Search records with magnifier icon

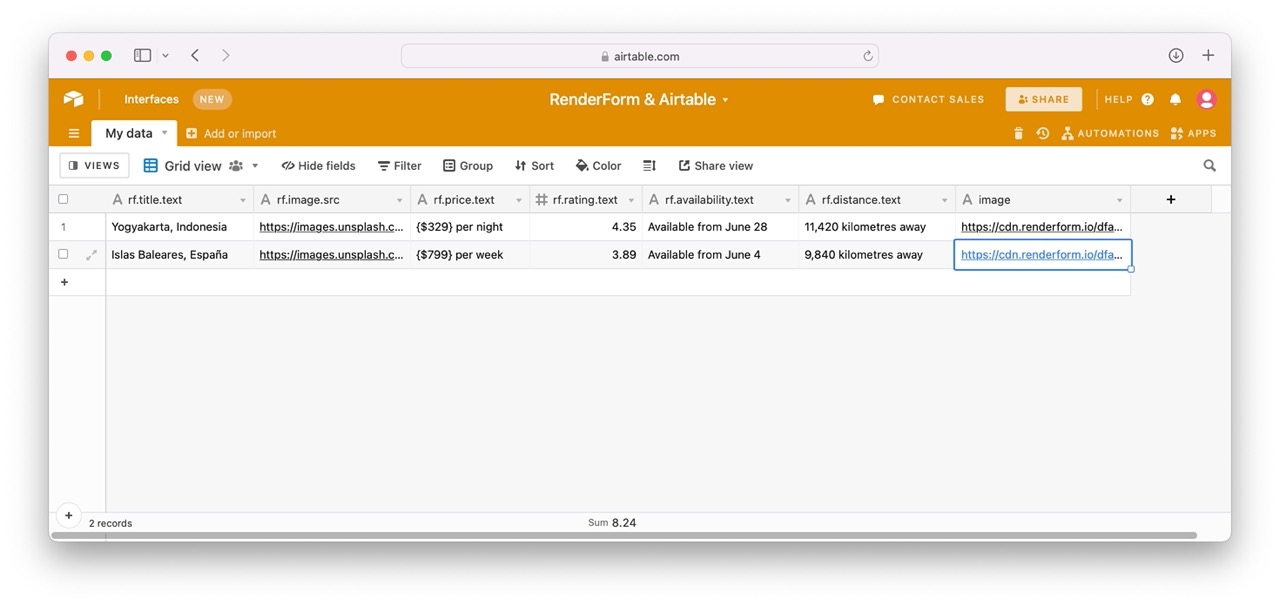point(1210,166)
